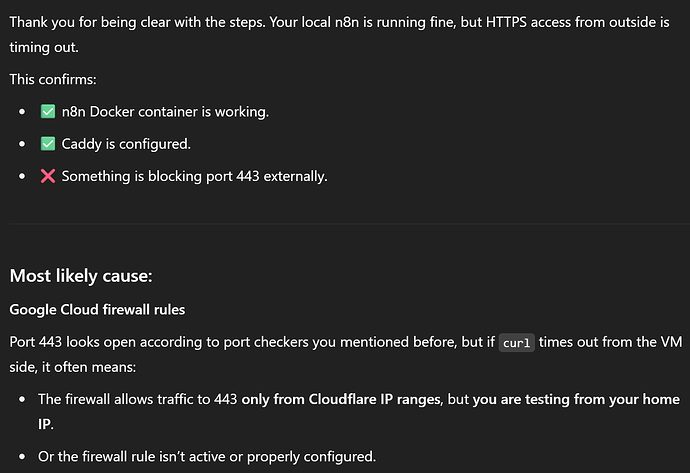The height and width of the screenshot is (473, 690).
Task: Click the 'Caddy is configured' text
Action: click(126, 144)
